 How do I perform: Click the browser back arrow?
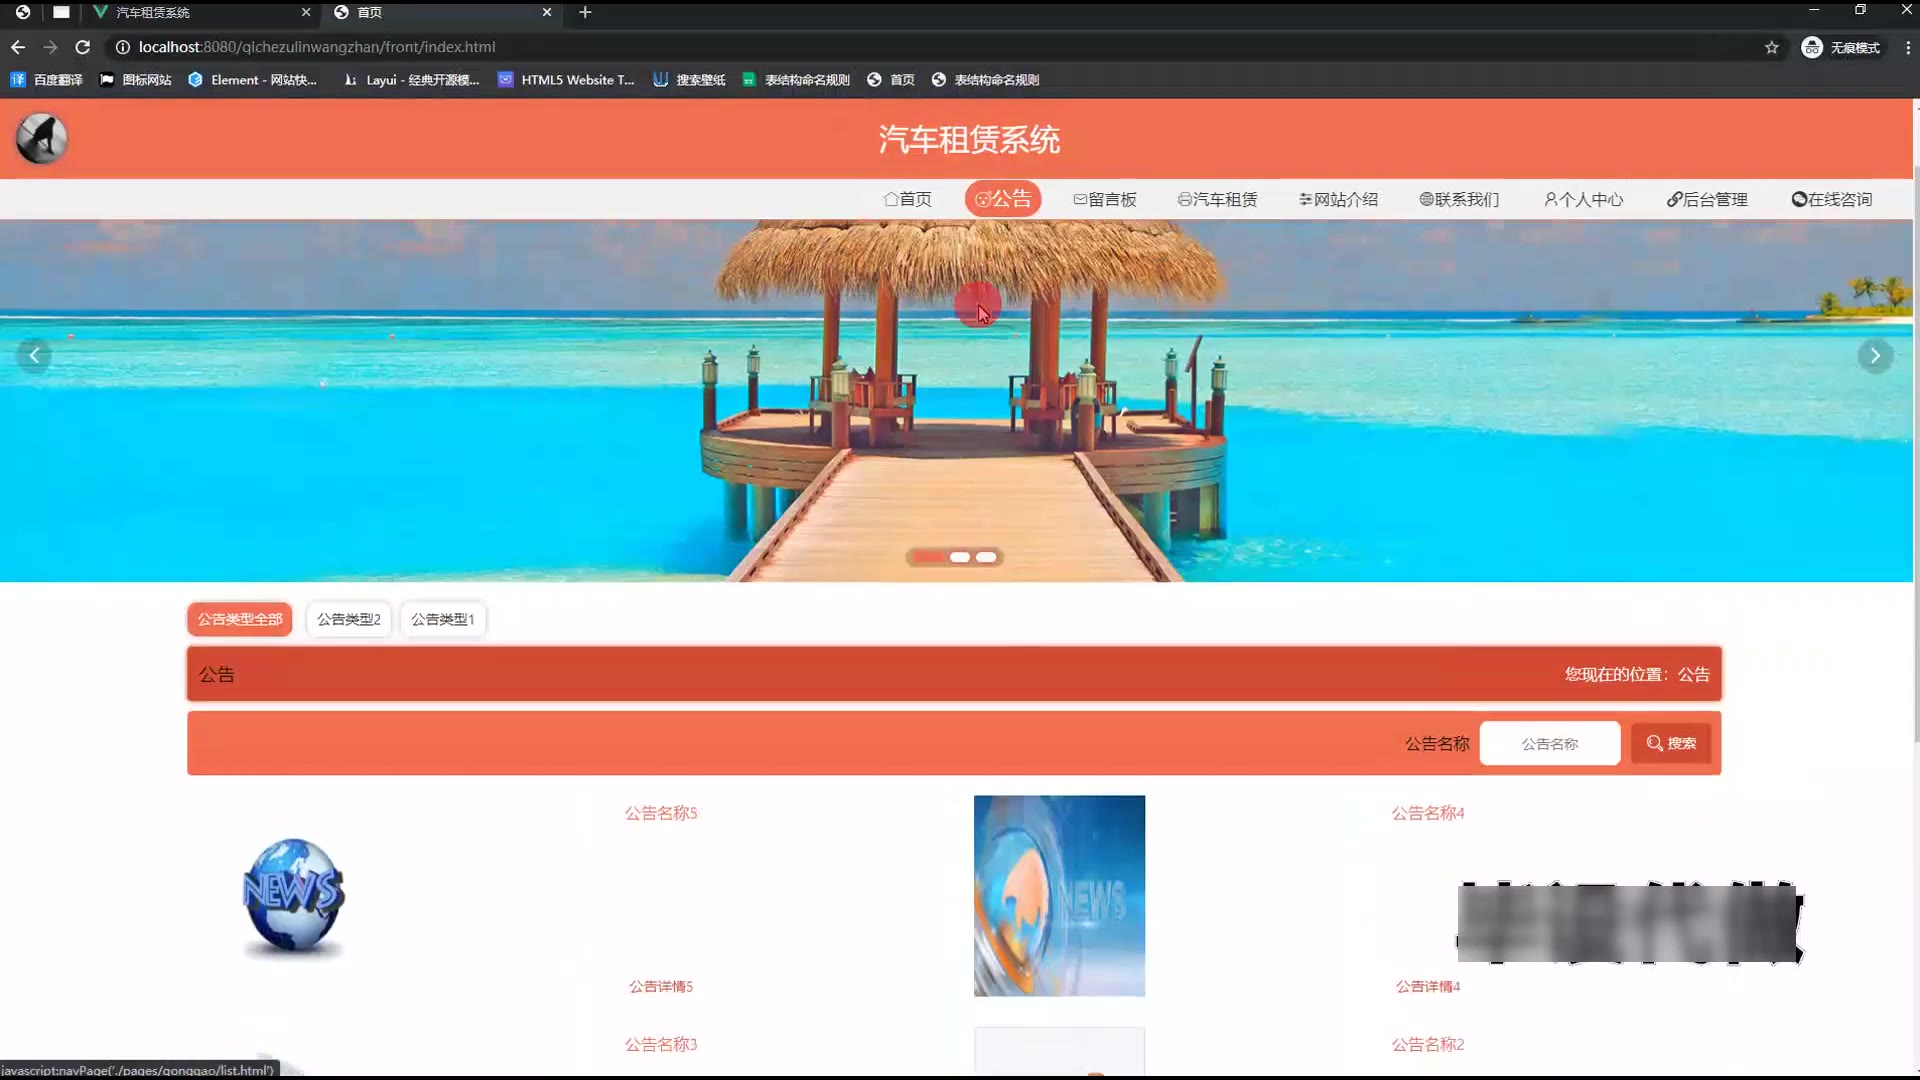click(18, 47)
